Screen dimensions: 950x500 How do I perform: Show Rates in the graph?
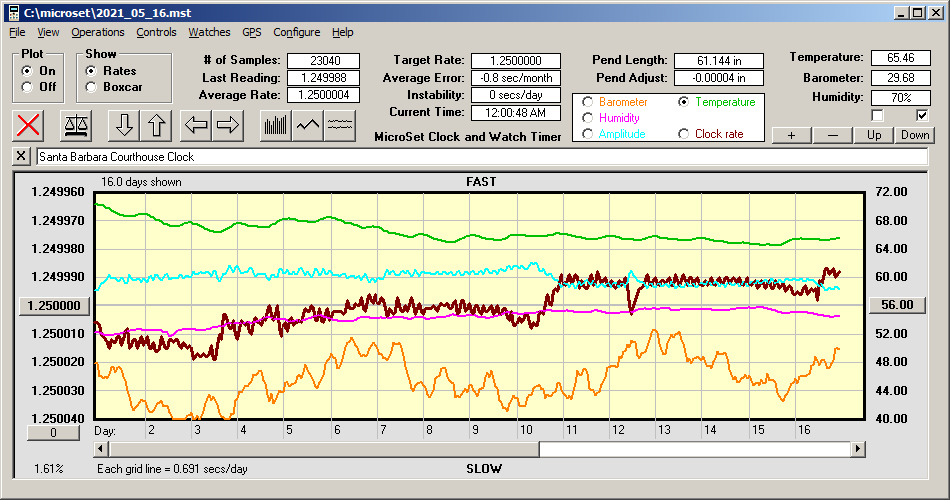tap(91, 71)
